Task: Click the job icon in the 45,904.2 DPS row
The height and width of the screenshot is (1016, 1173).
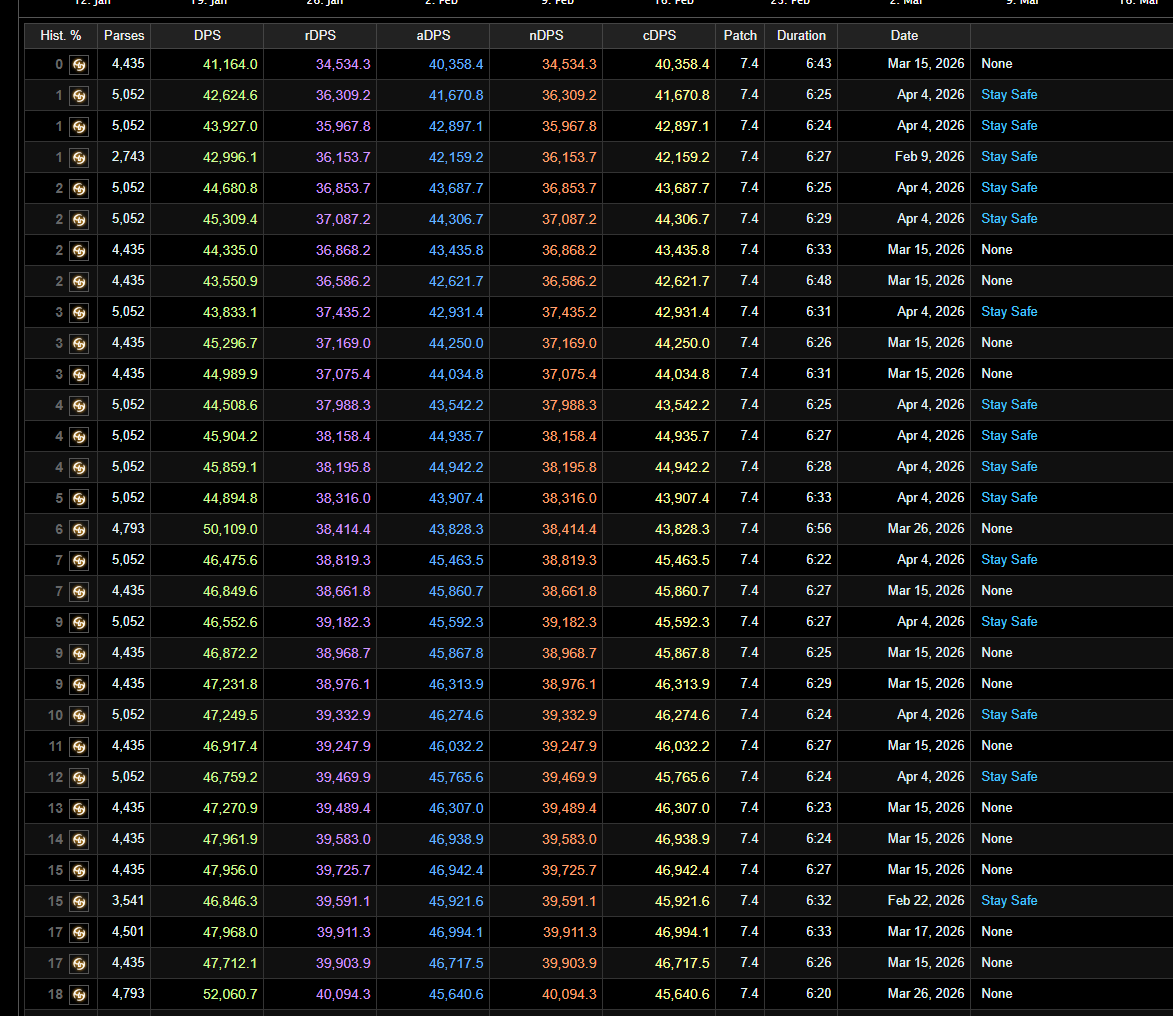Action: tap(79, 437)
